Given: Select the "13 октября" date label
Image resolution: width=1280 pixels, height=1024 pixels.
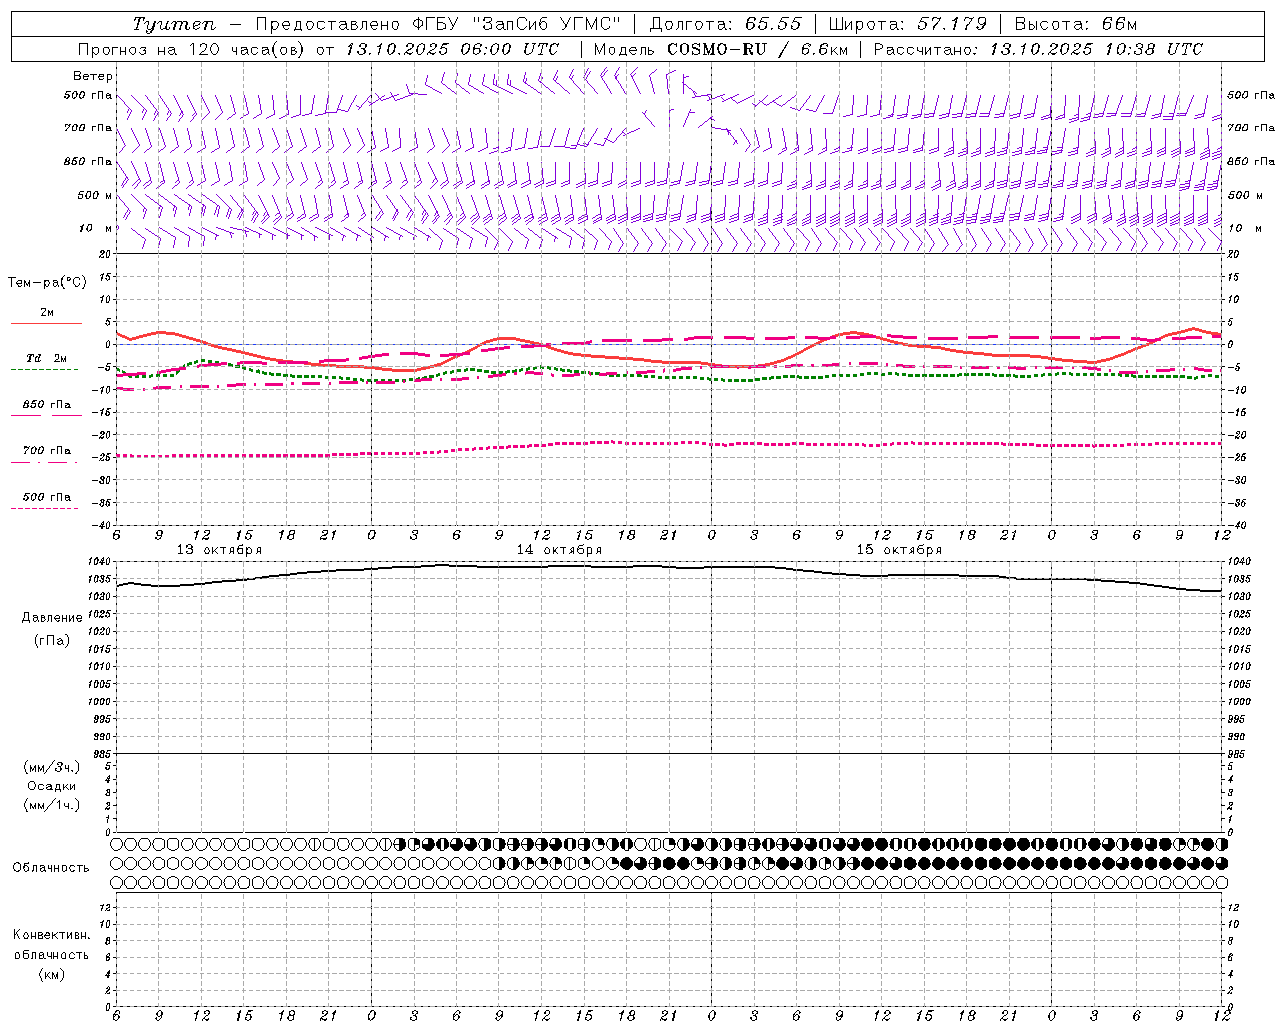Looking at the screenshot, I should 219,550.
